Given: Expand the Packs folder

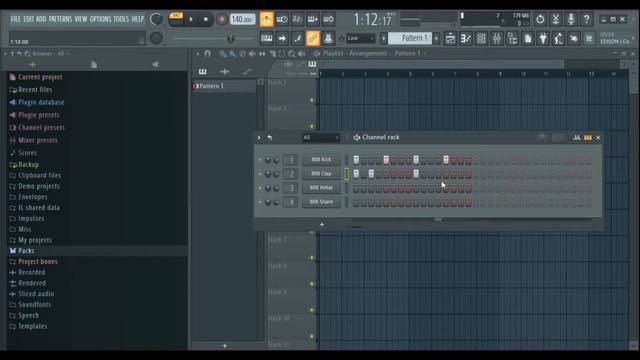Looking at the screenshot, I should (26, 251).
